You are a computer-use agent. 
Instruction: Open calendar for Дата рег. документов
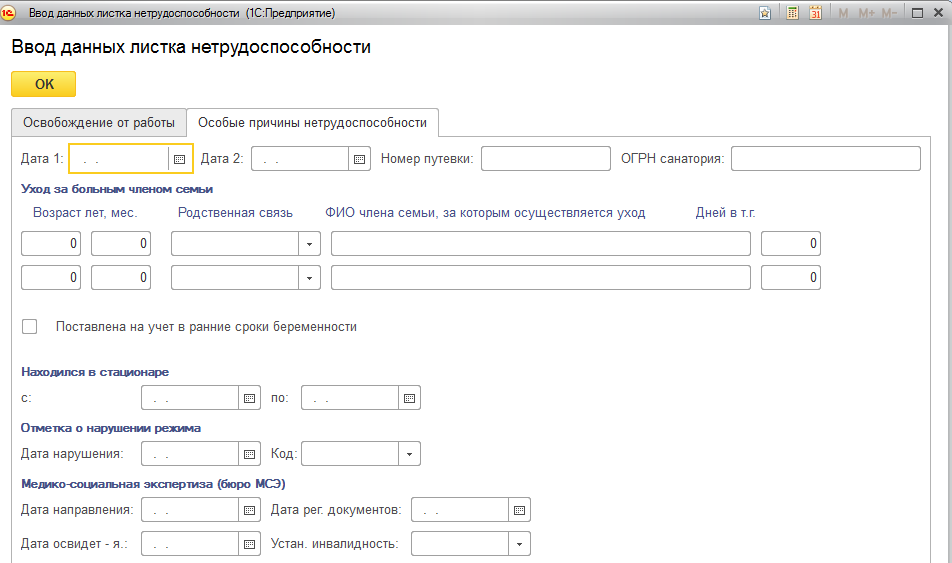pyautogui.click(x=520, y=510)
